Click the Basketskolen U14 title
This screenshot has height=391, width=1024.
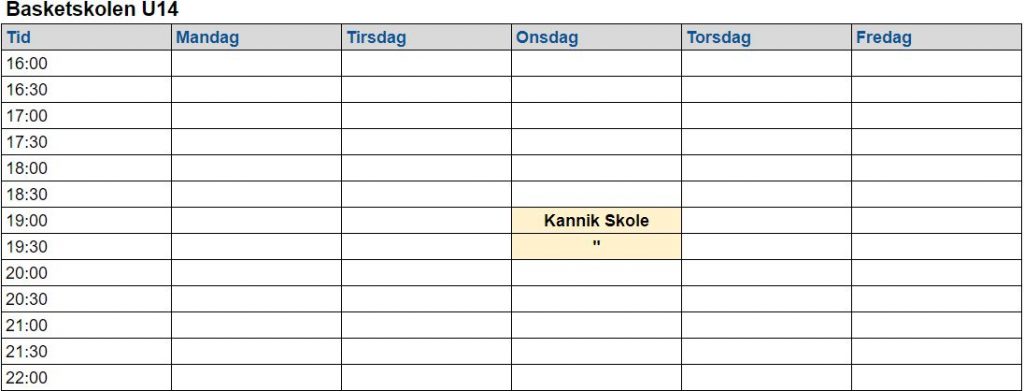pyautogui.click(x=92, y=10)
